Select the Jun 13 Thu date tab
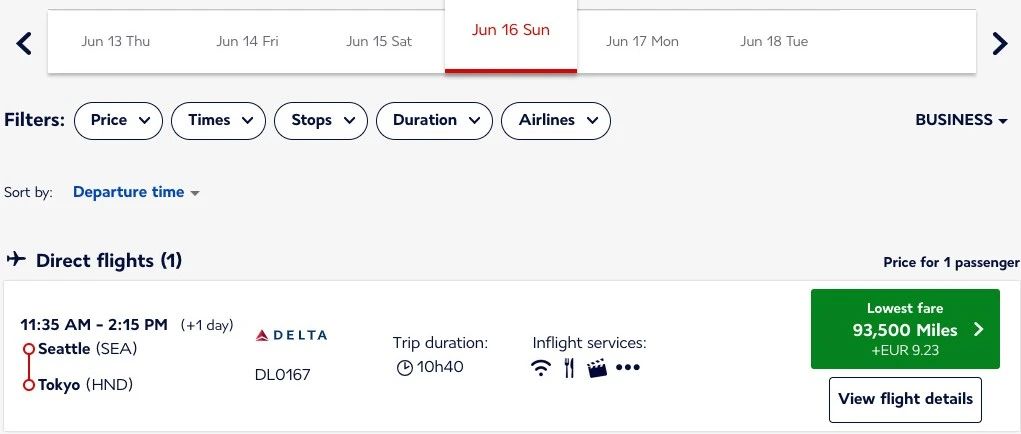The image size is (1021, 434). 115,42
